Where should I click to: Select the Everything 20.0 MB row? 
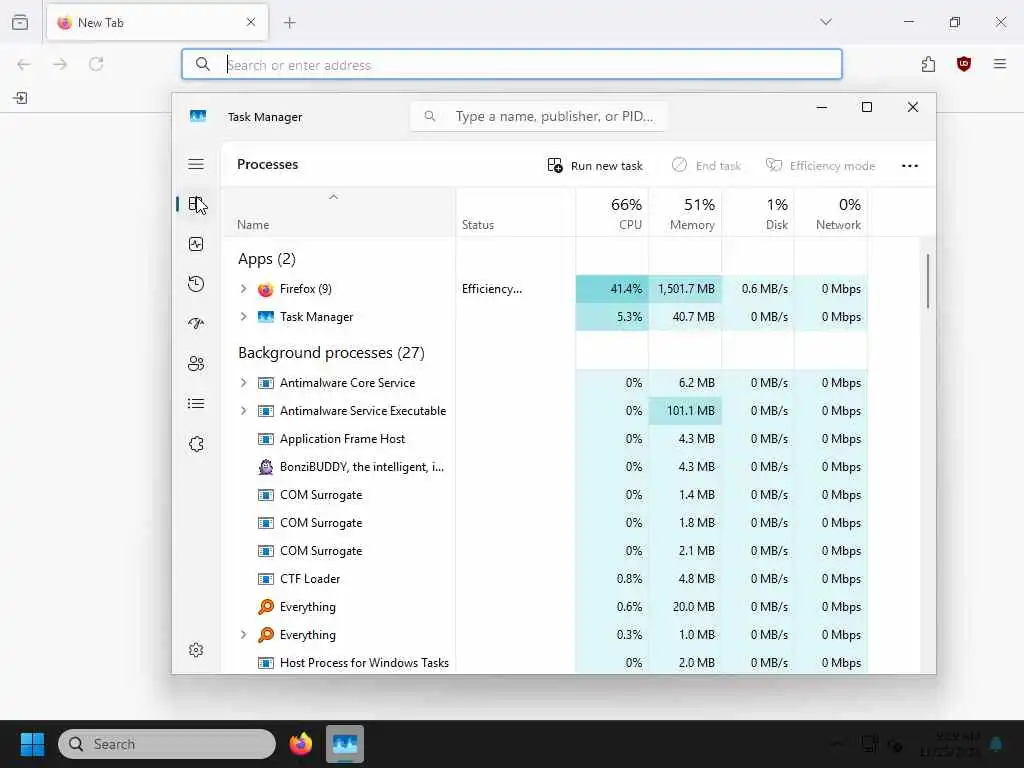[545, 607]
